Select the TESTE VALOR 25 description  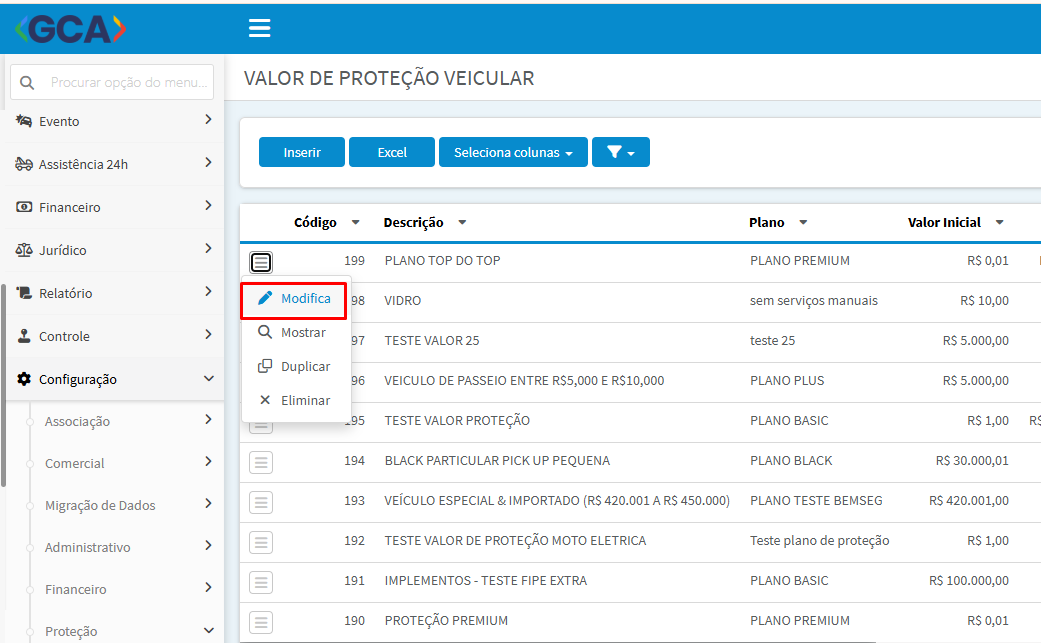[x=432, y=340]
